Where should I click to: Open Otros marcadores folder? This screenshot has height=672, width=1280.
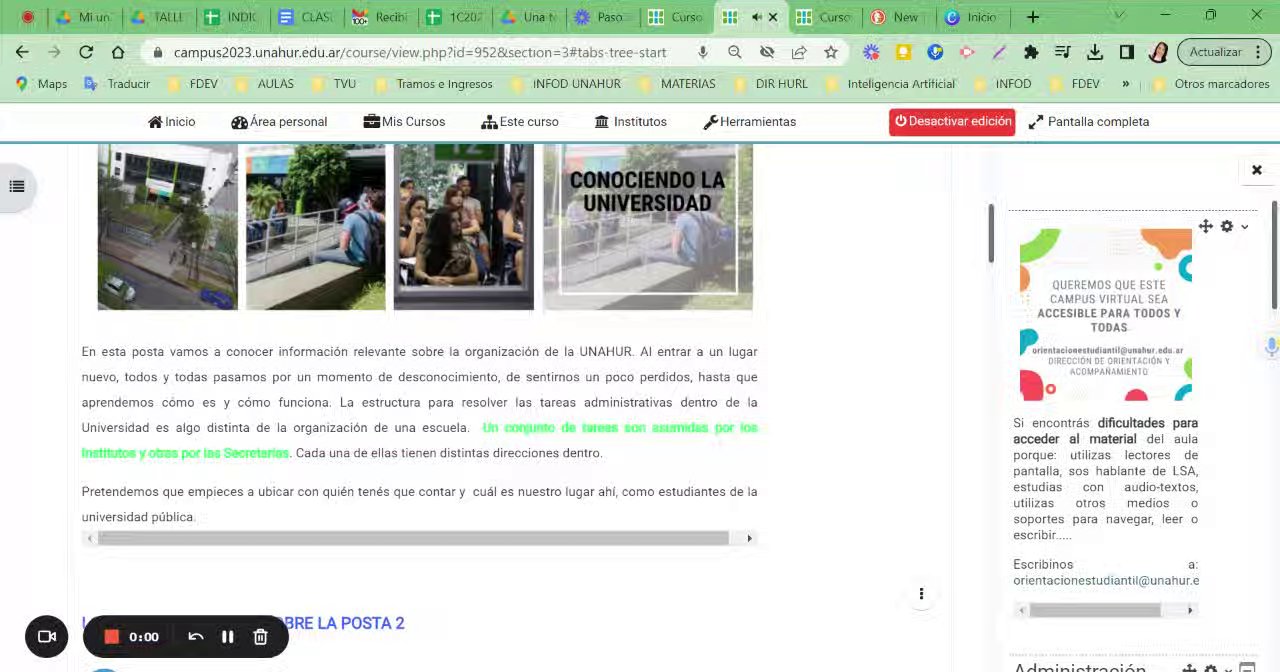1211,84
